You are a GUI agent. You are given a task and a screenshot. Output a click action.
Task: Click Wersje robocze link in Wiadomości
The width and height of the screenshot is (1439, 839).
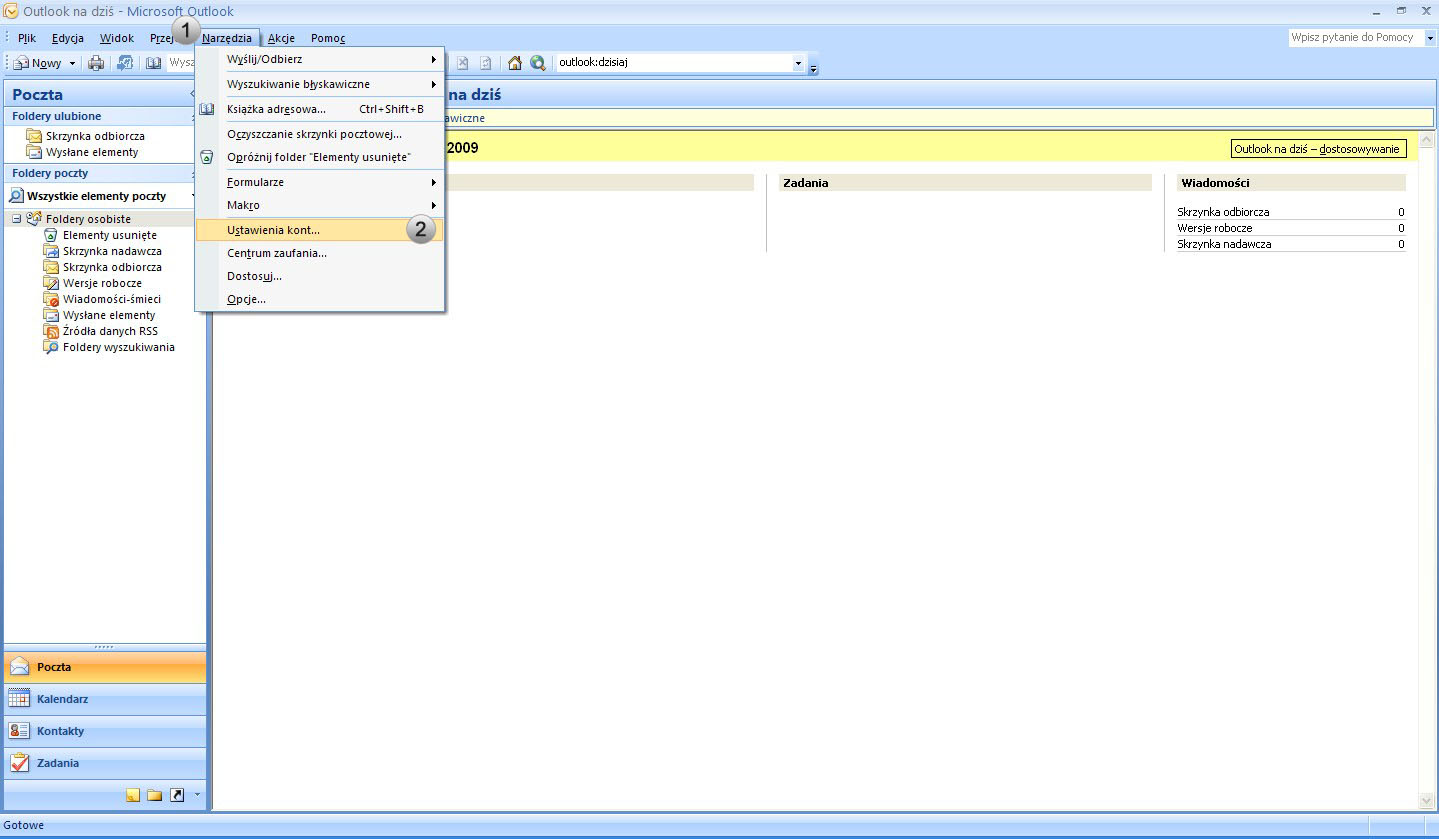(x=1214, y=228)
